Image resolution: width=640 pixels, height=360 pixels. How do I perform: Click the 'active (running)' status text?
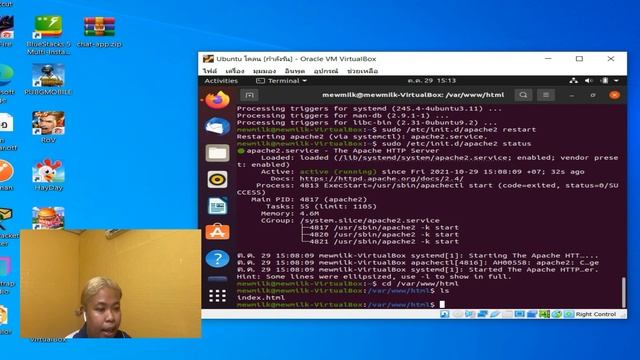338,172
